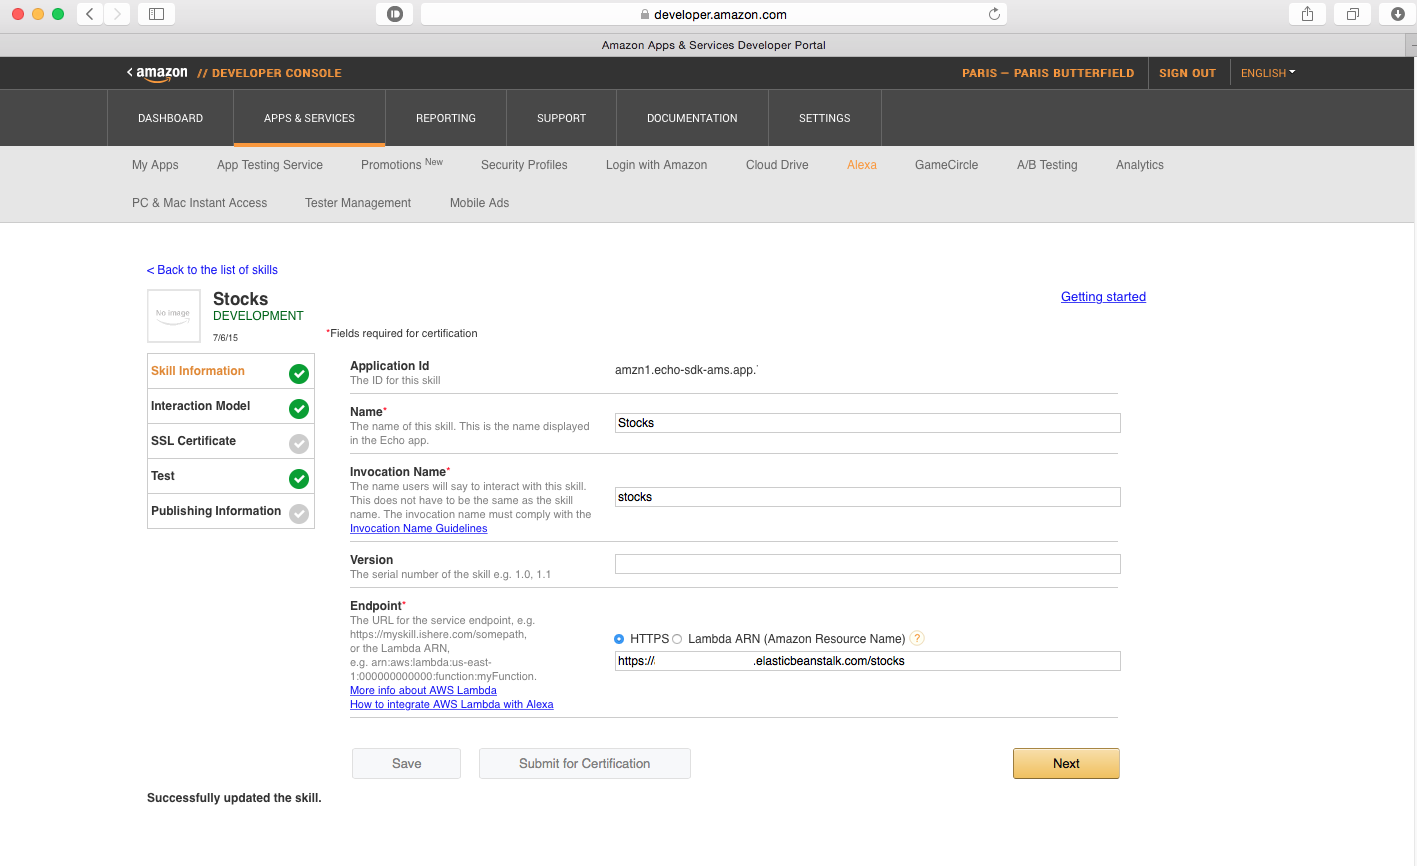Reload the page with the refresh icon
This screenshot has height=866, width=1417.
pyautogui.click(x=994, y=14)
